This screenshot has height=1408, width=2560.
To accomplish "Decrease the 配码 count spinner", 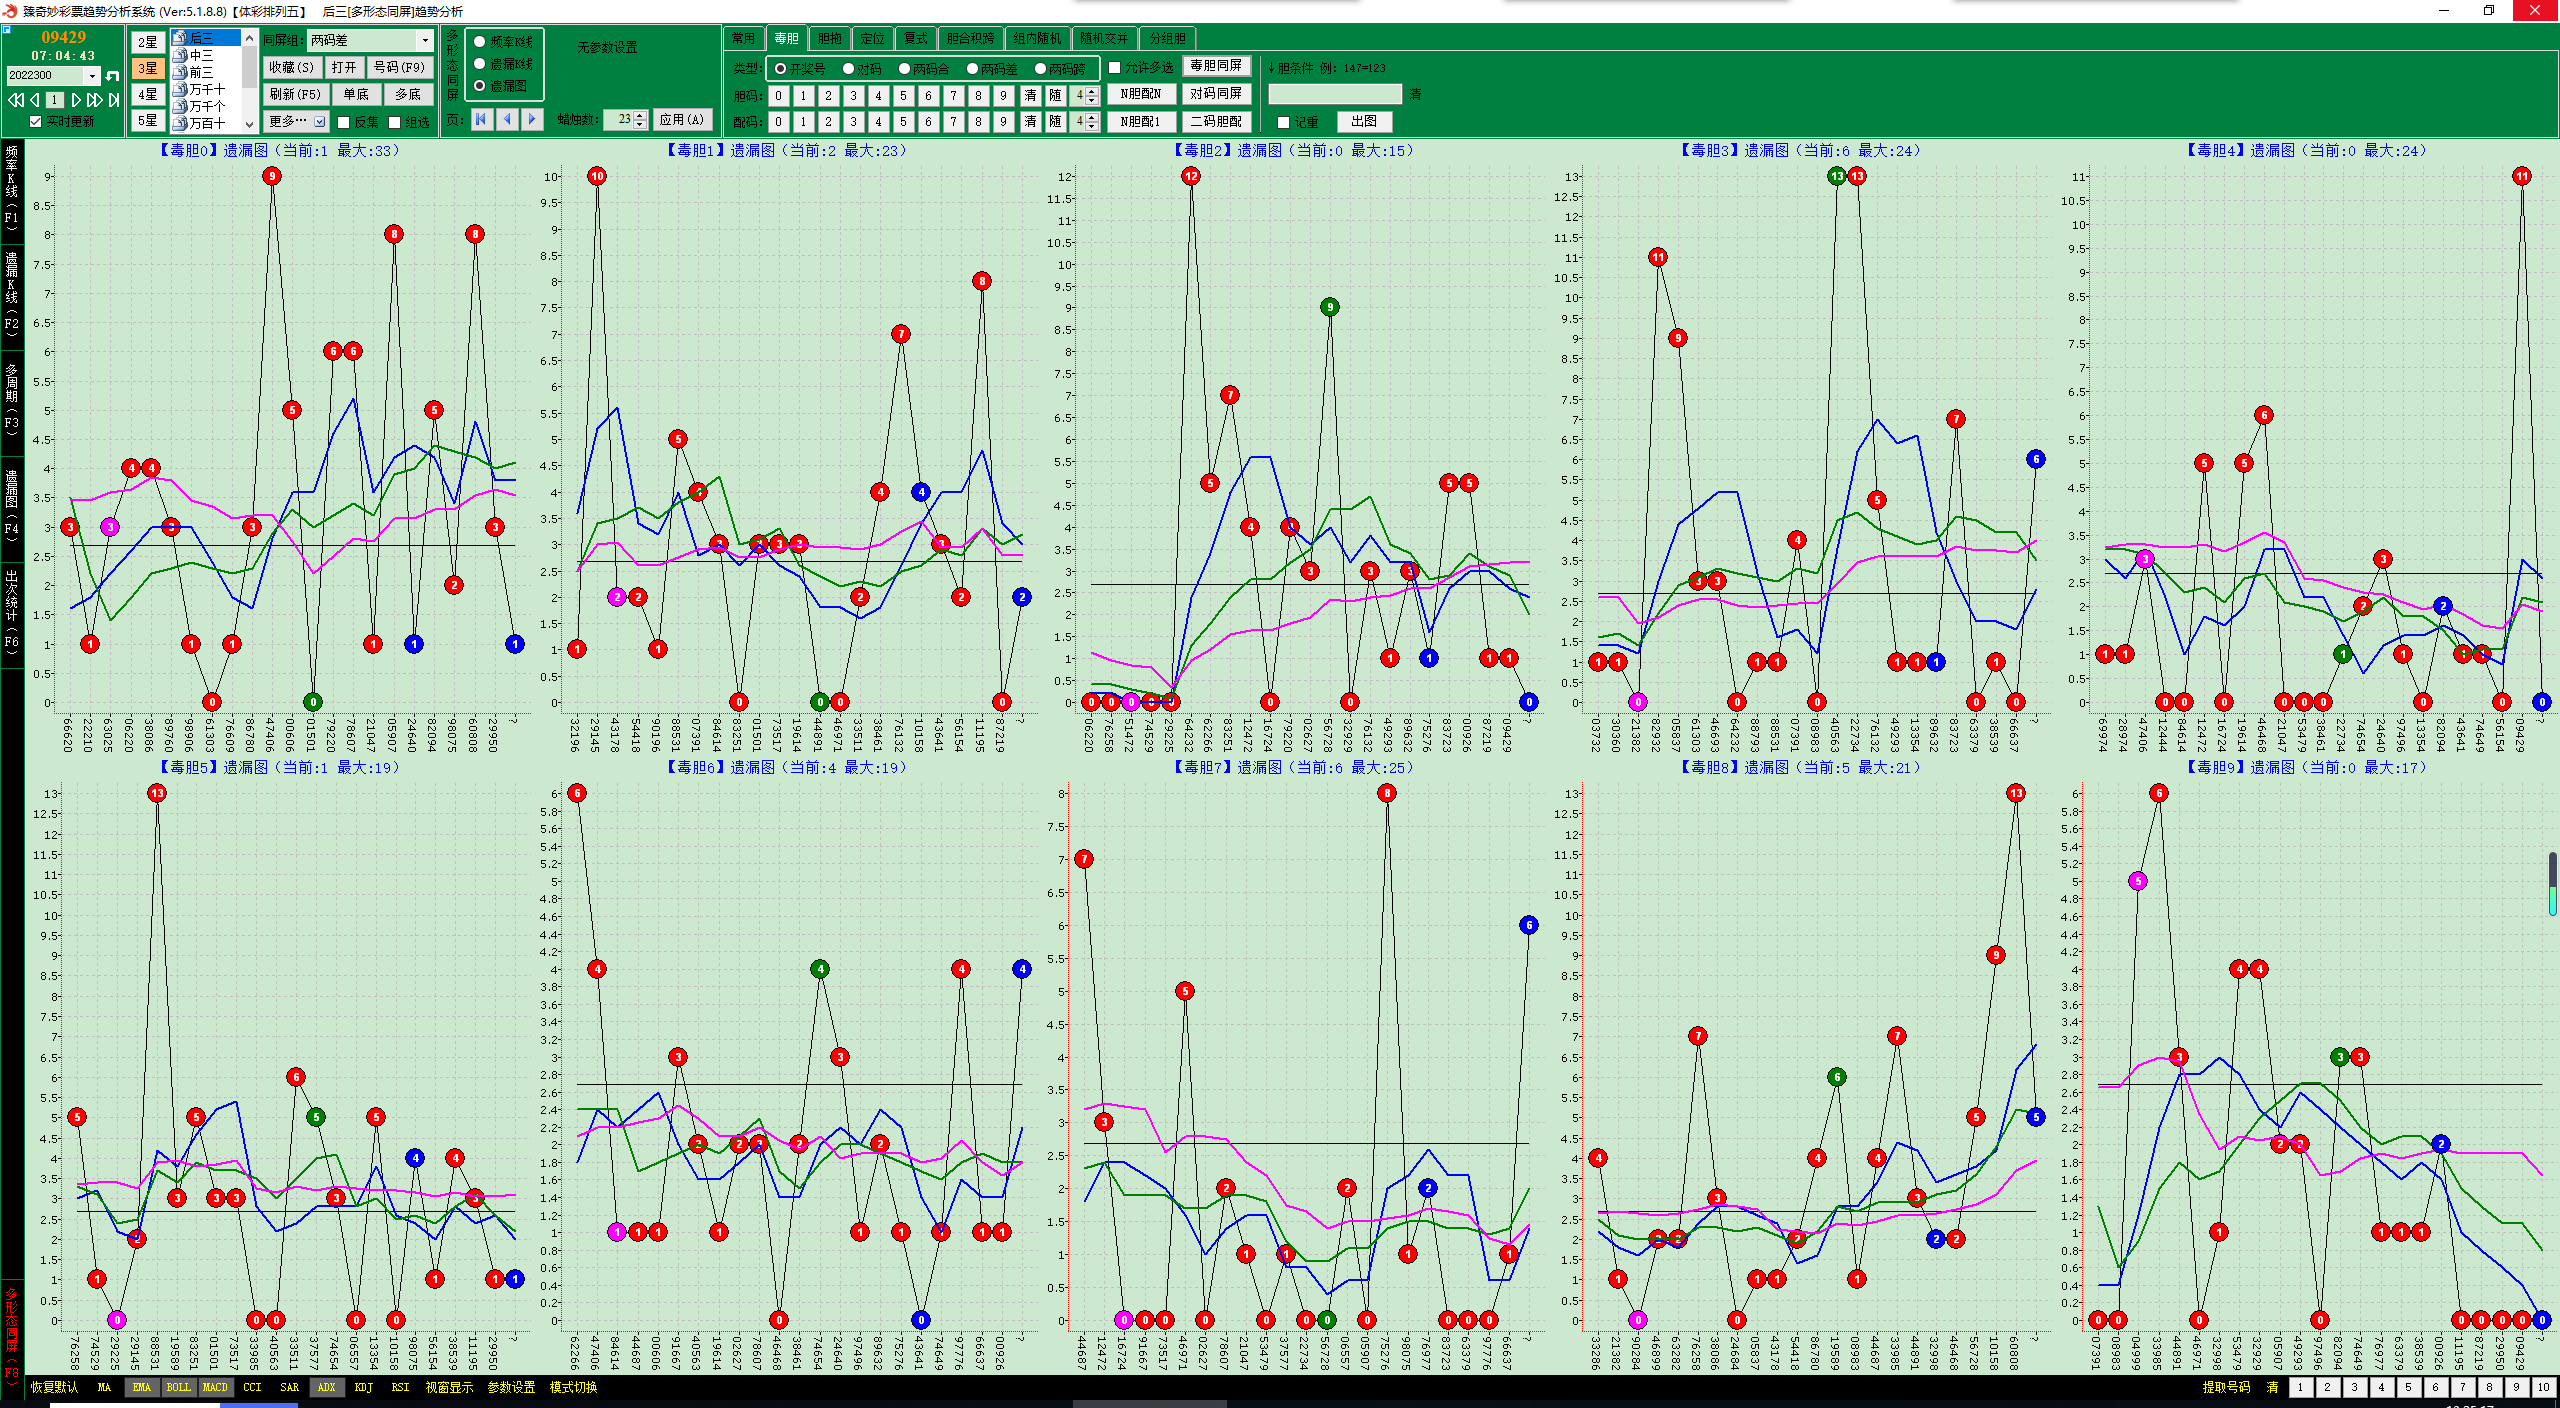I will point(1092,126).
